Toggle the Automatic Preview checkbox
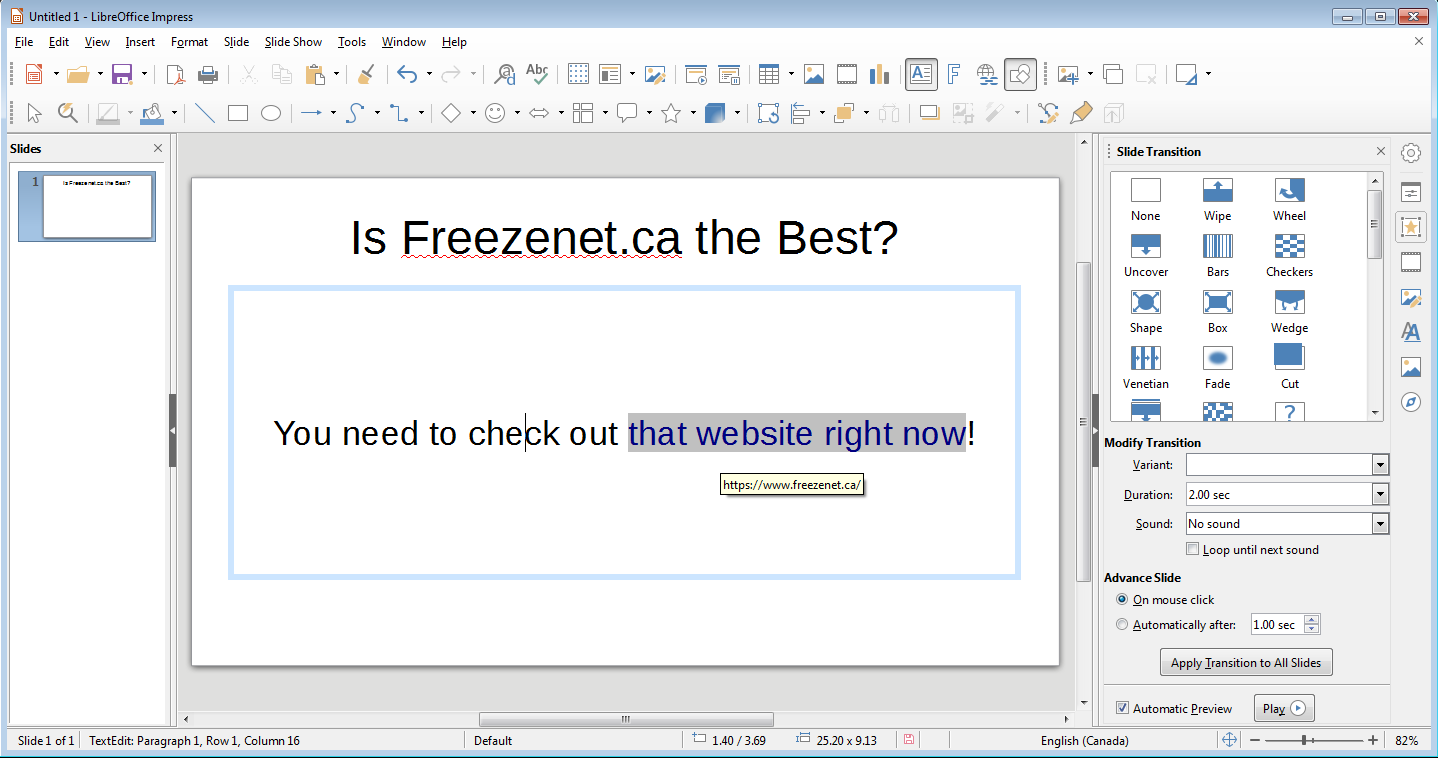1438x758 pixels. click(1122, 708)
